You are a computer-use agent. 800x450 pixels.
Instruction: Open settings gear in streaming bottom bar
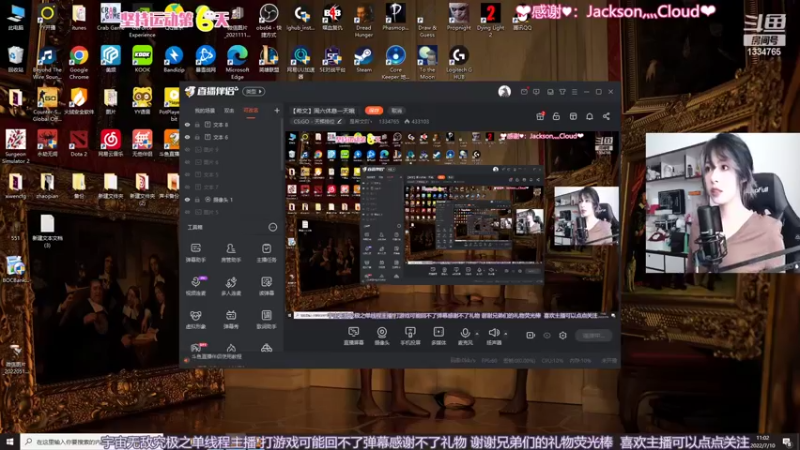[x=563, y=335]
